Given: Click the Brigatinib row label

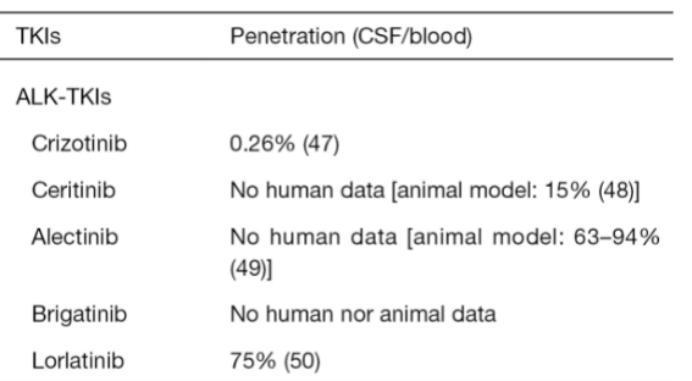Looking at the screenshot, I should (79, 315).
